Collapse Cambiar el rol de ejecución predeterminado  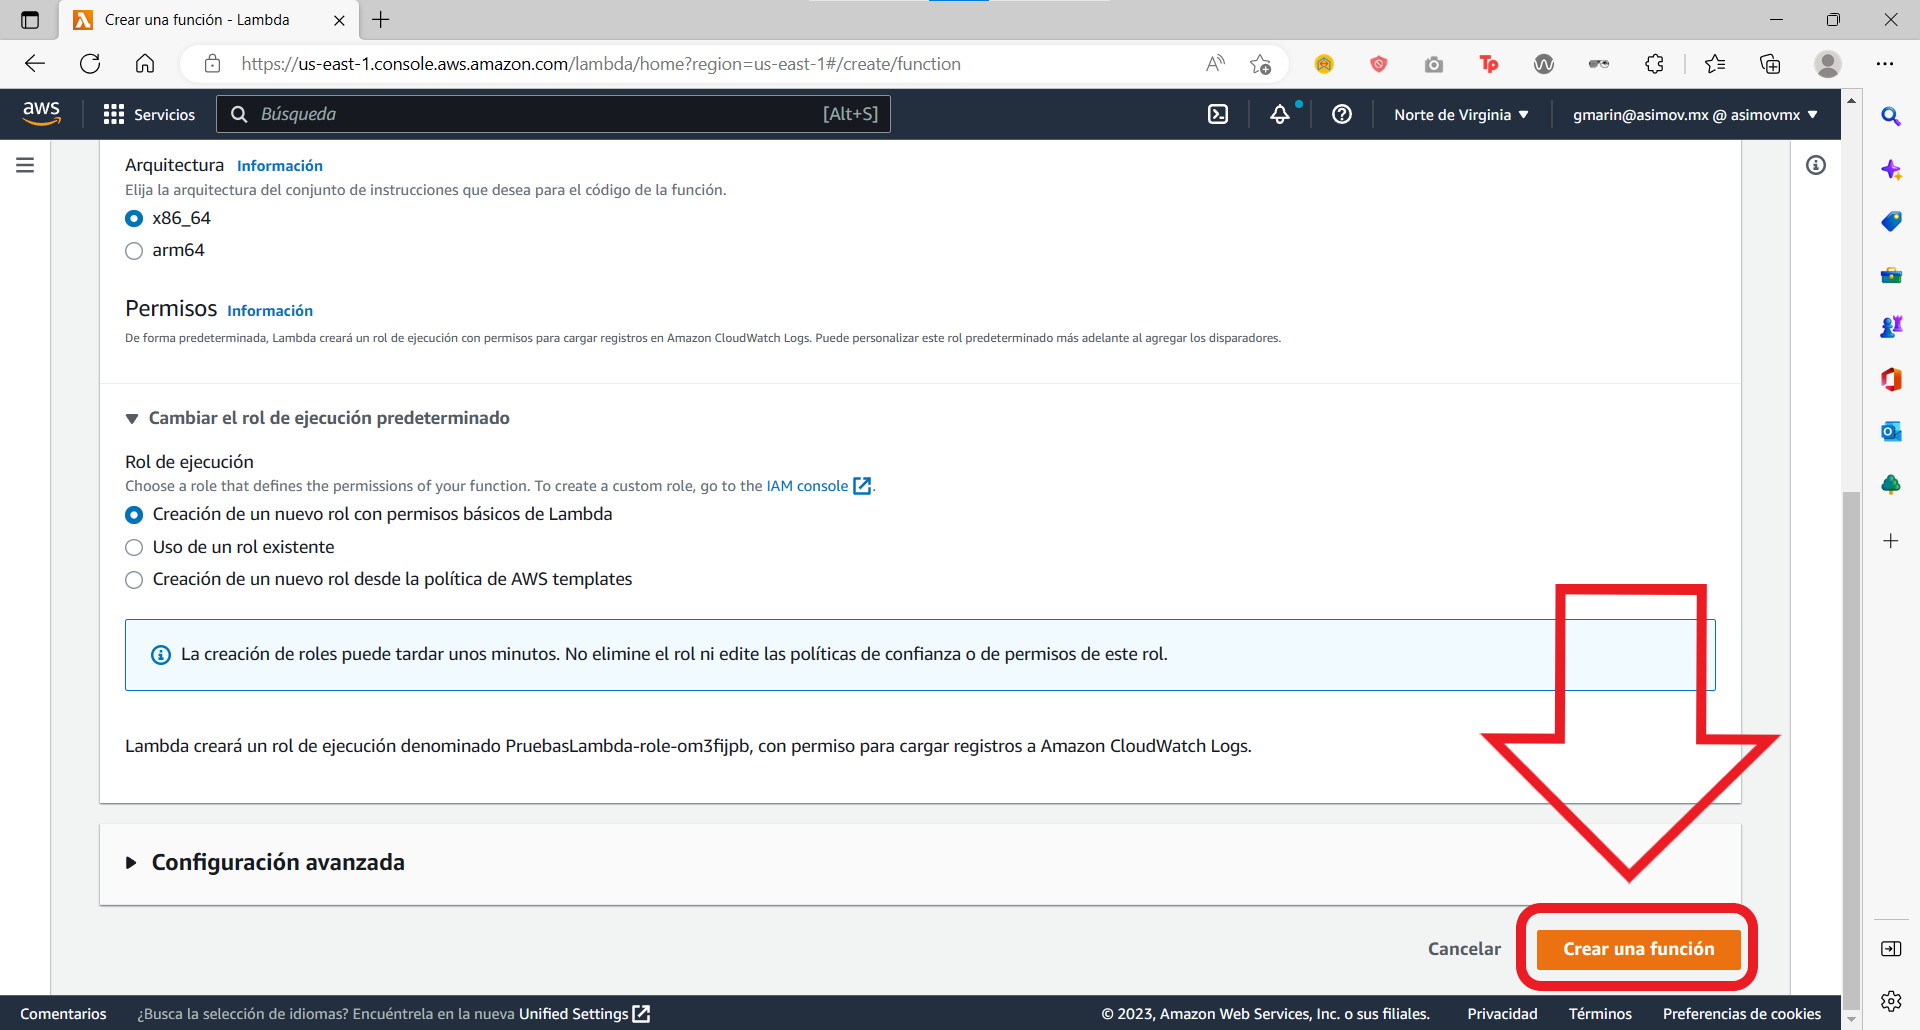[x=317, y=418]
